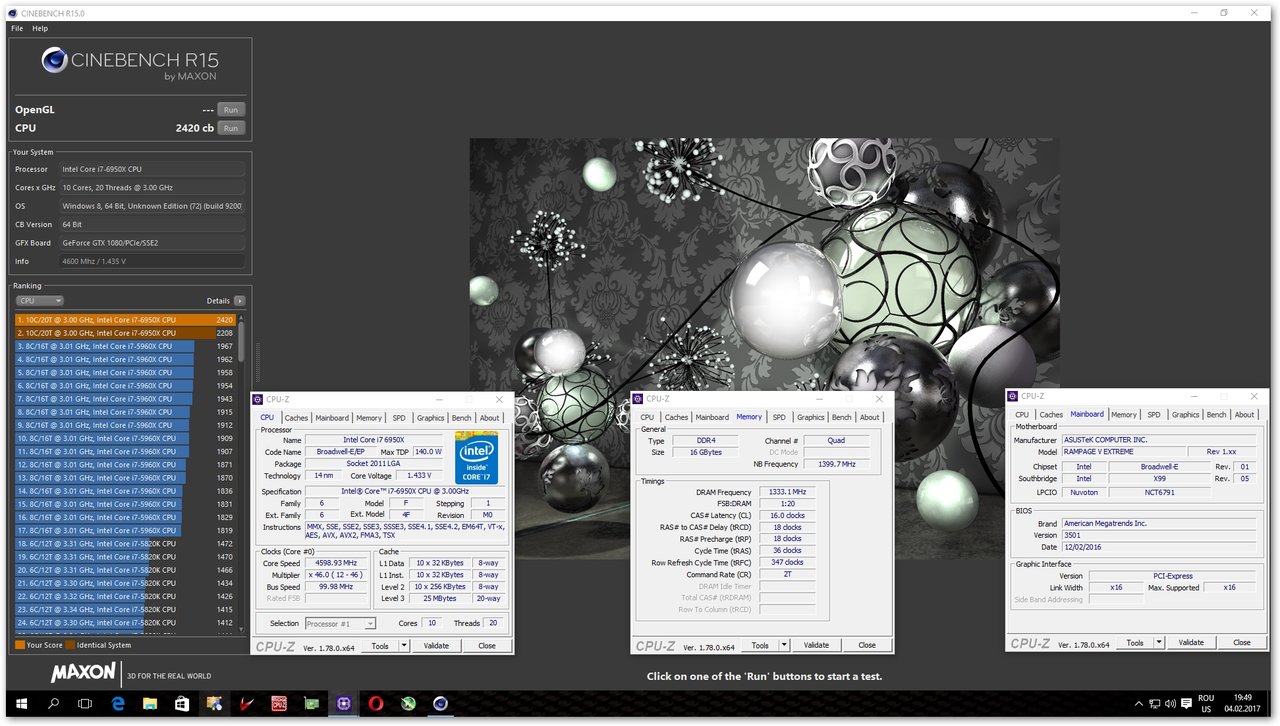Open the Processor #1 selection dropdown
The height and width of the screenshot is (726, 1280).
pos(340,624)
